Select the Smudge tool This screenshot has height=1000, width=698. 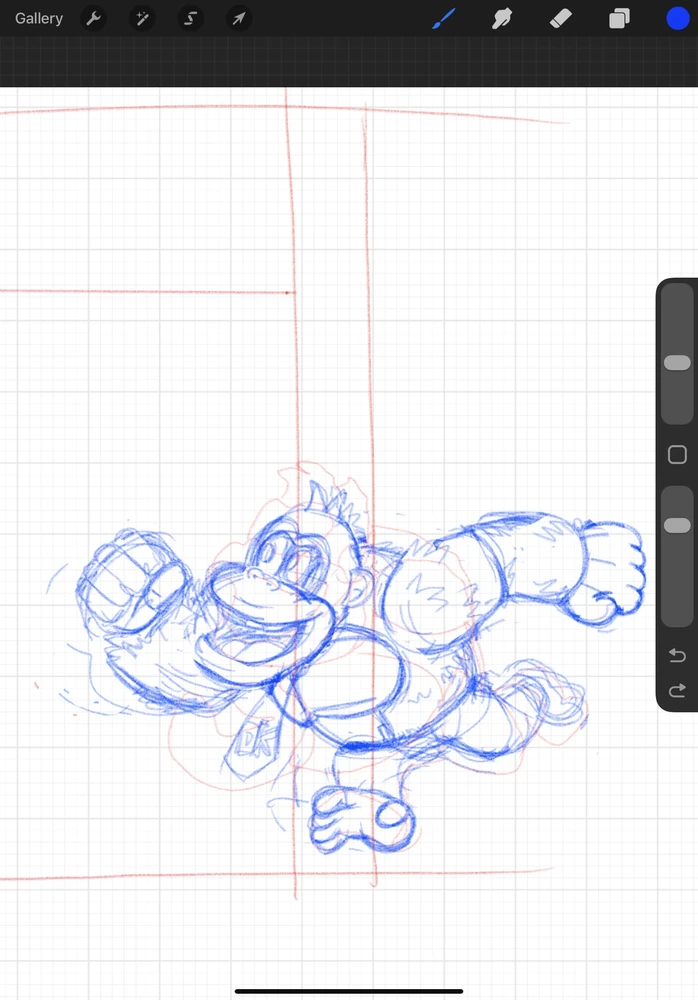pyautogui.click(x=502, y=18)
